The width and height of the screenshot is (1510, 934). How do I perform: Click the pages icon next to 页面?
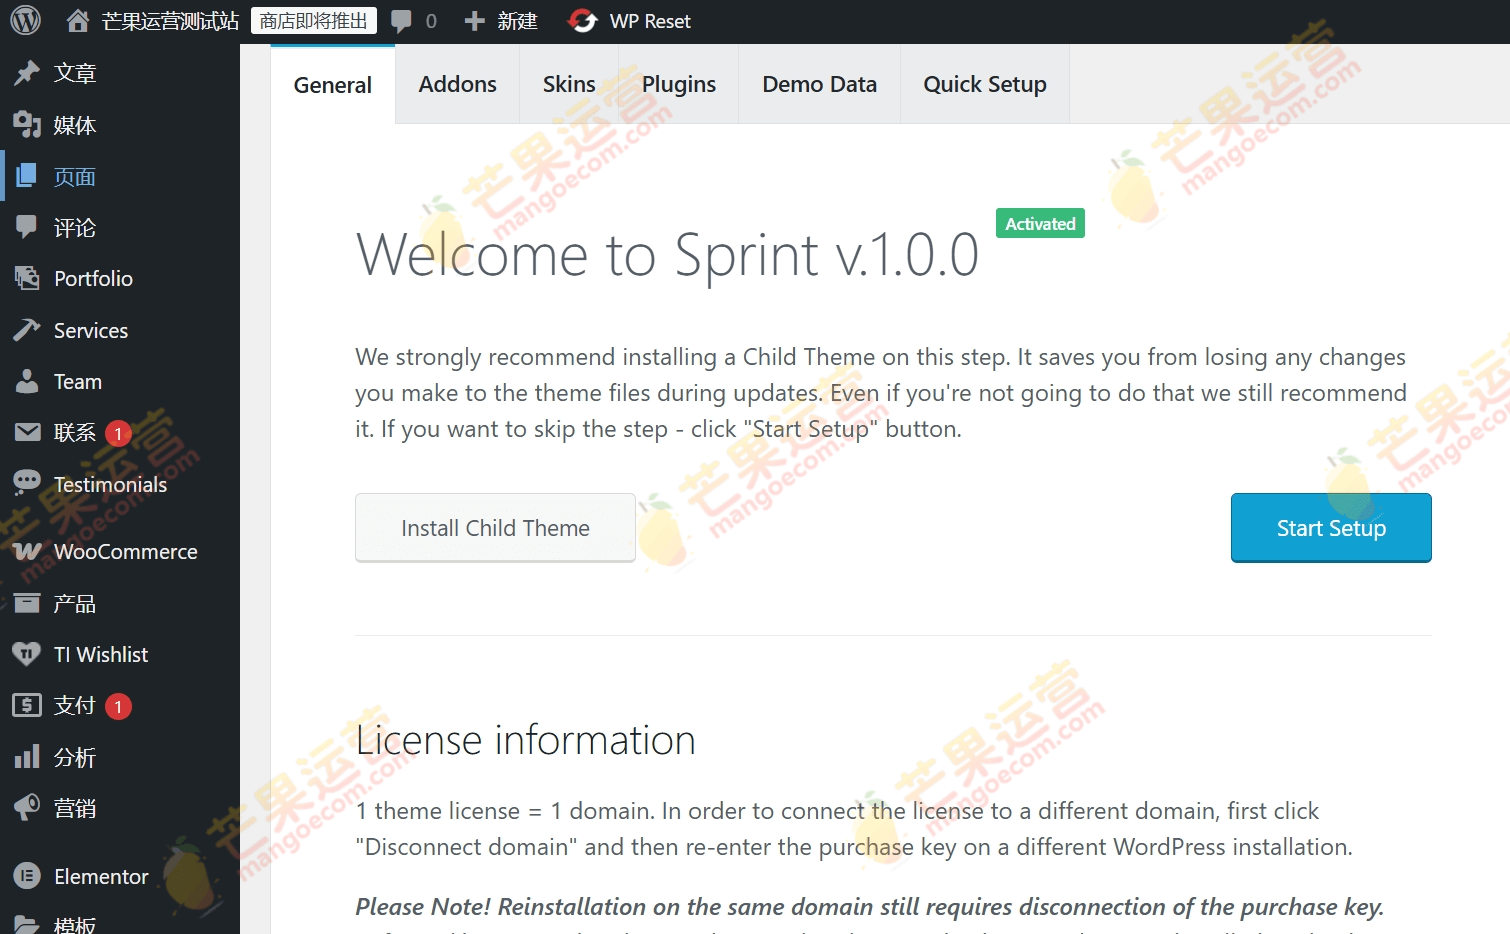pyautogui.click(x=27, y=176)
